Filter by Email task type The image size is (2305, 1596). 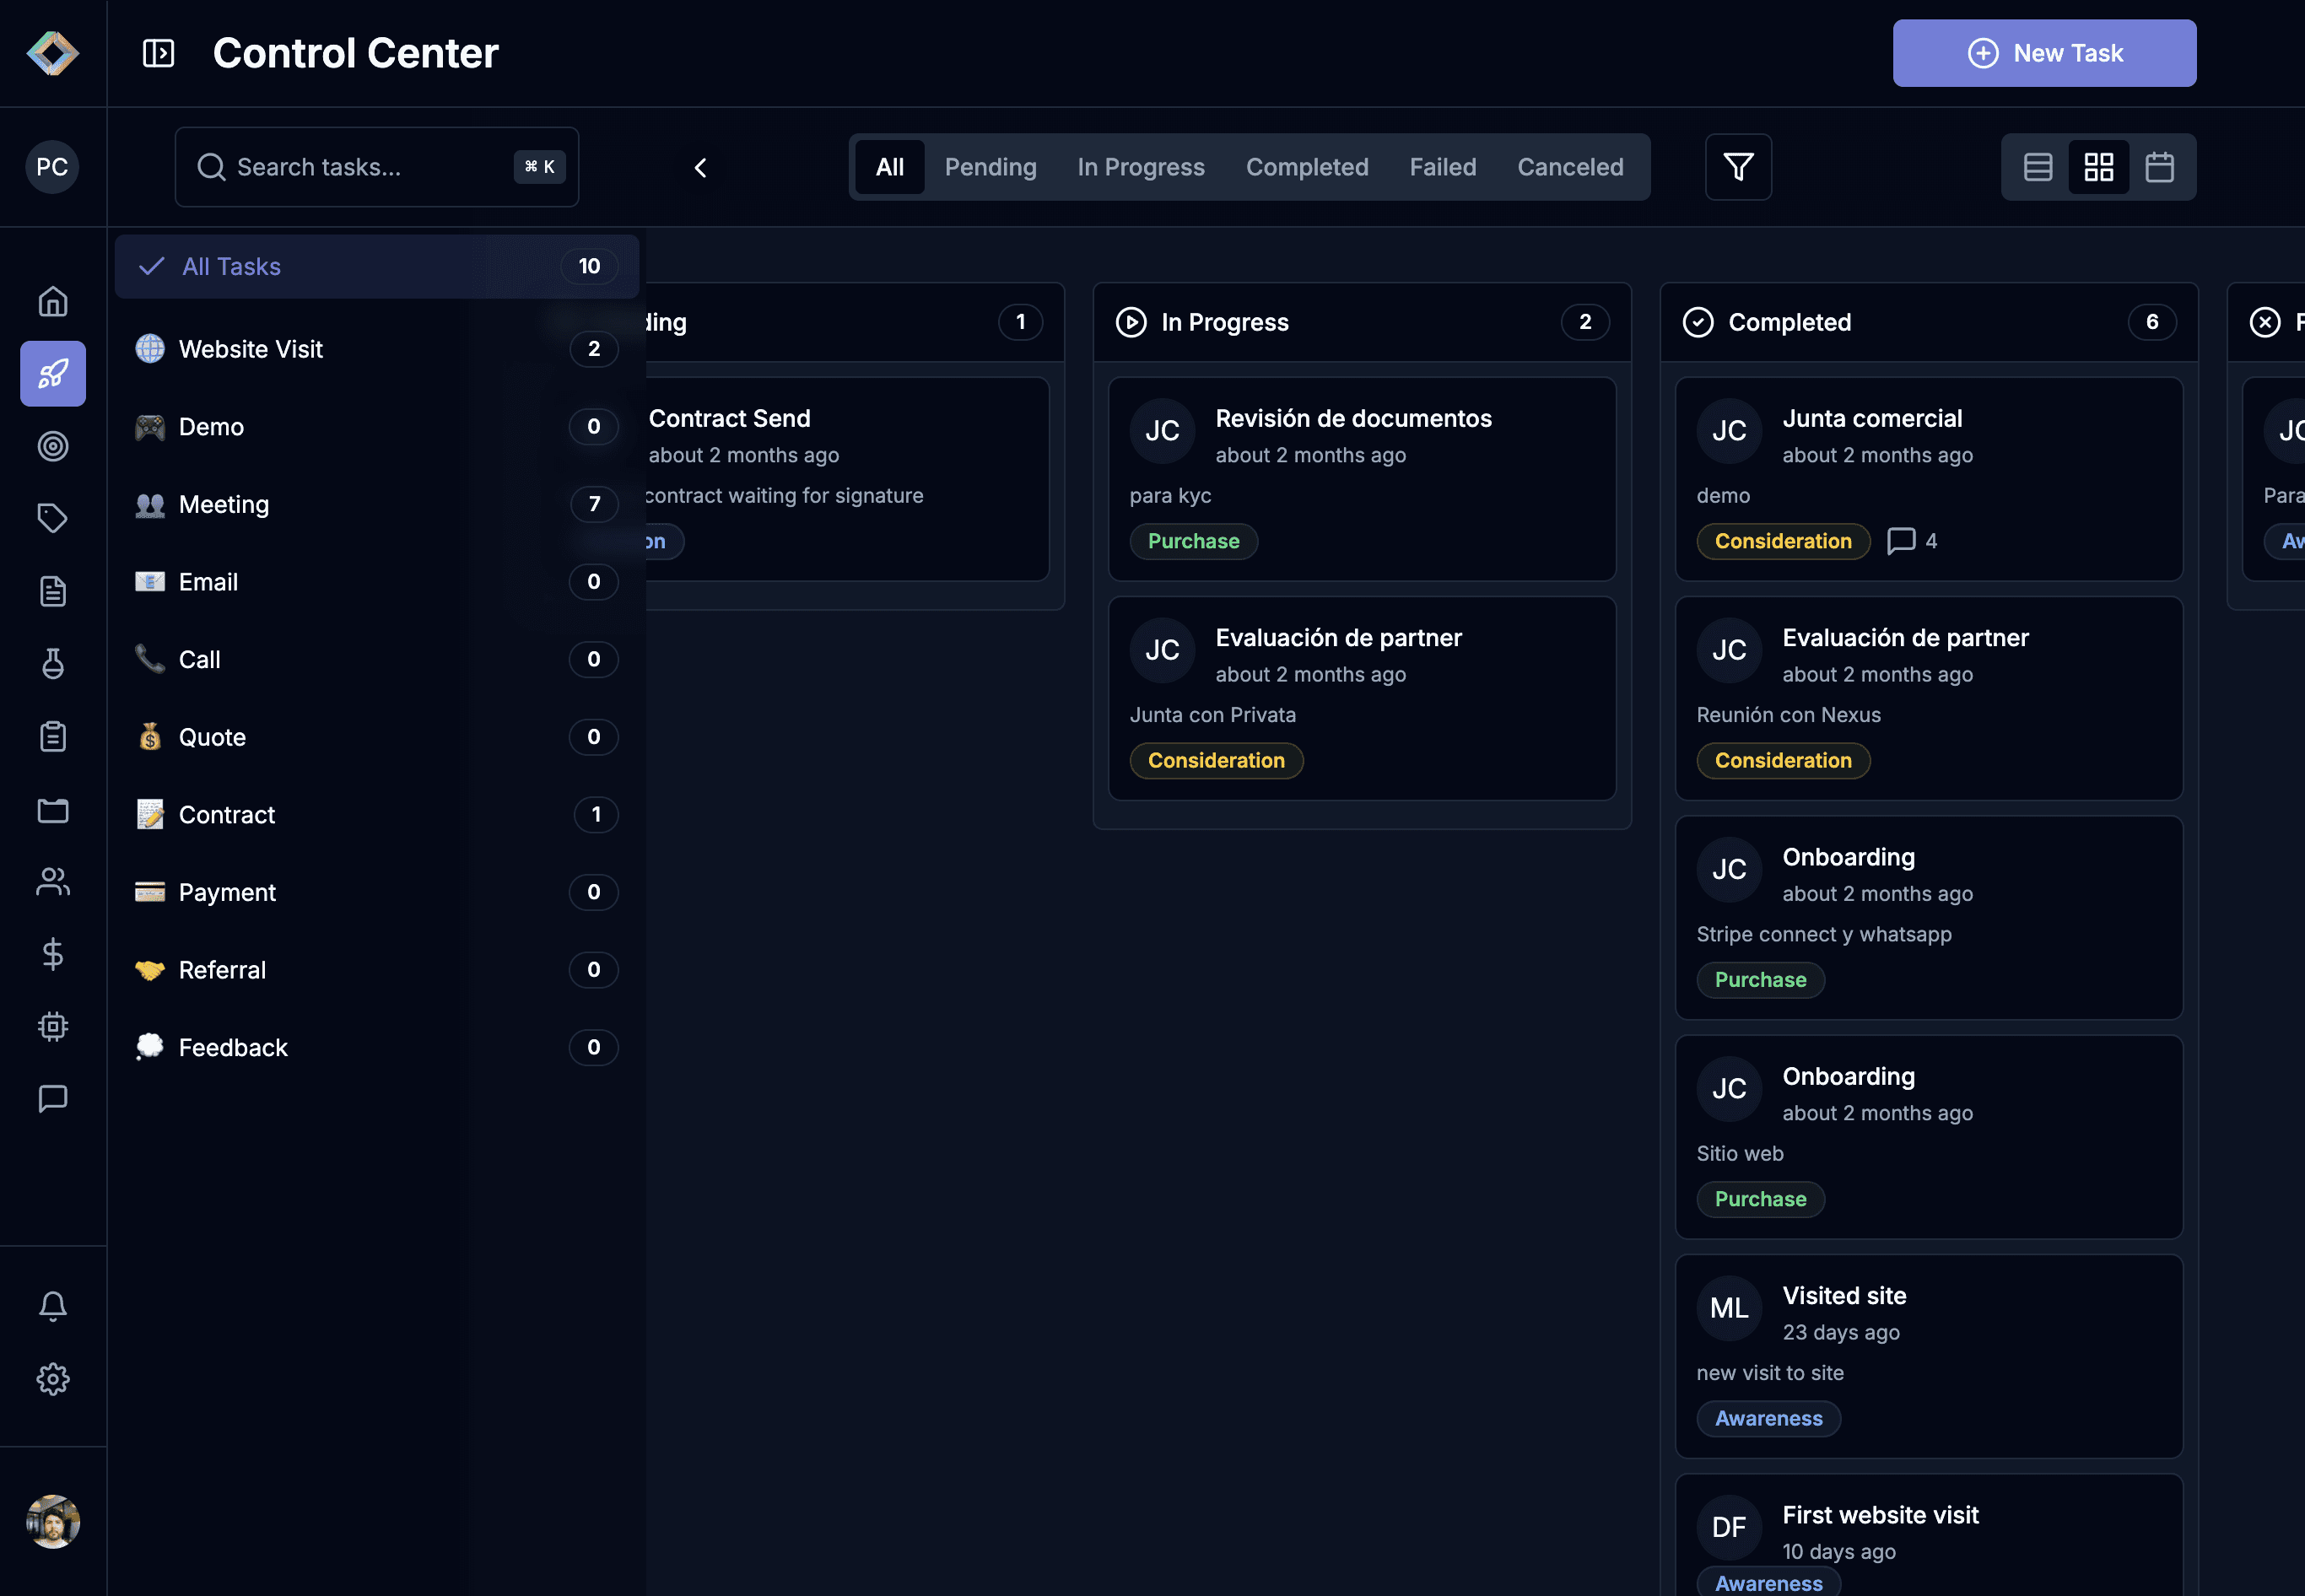coord(377,582)
